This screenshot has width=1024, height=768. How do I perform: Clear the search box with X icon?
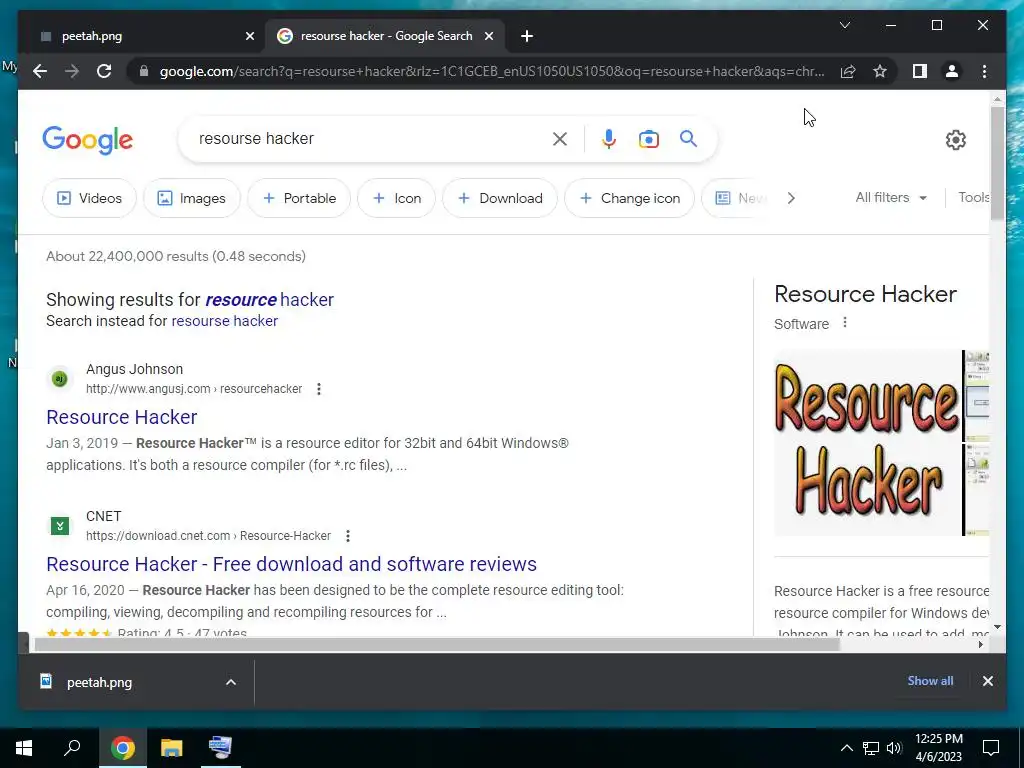pos(560,139)
